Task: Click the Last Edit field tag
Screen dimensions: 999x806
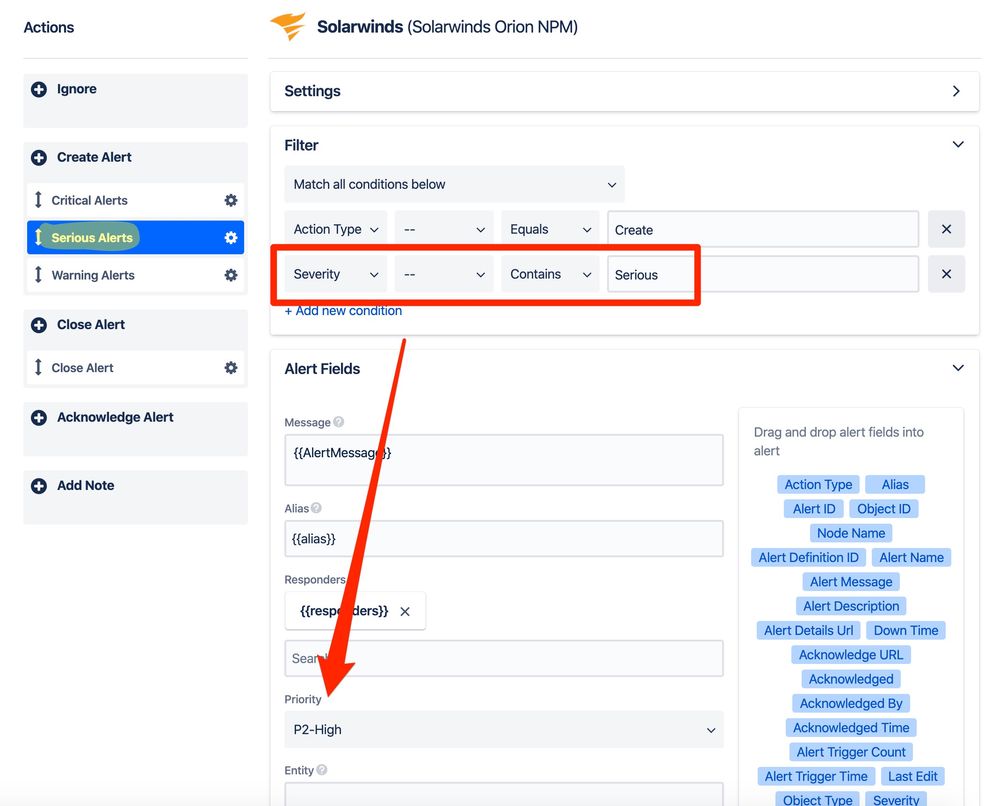Action: coord(912,776)
